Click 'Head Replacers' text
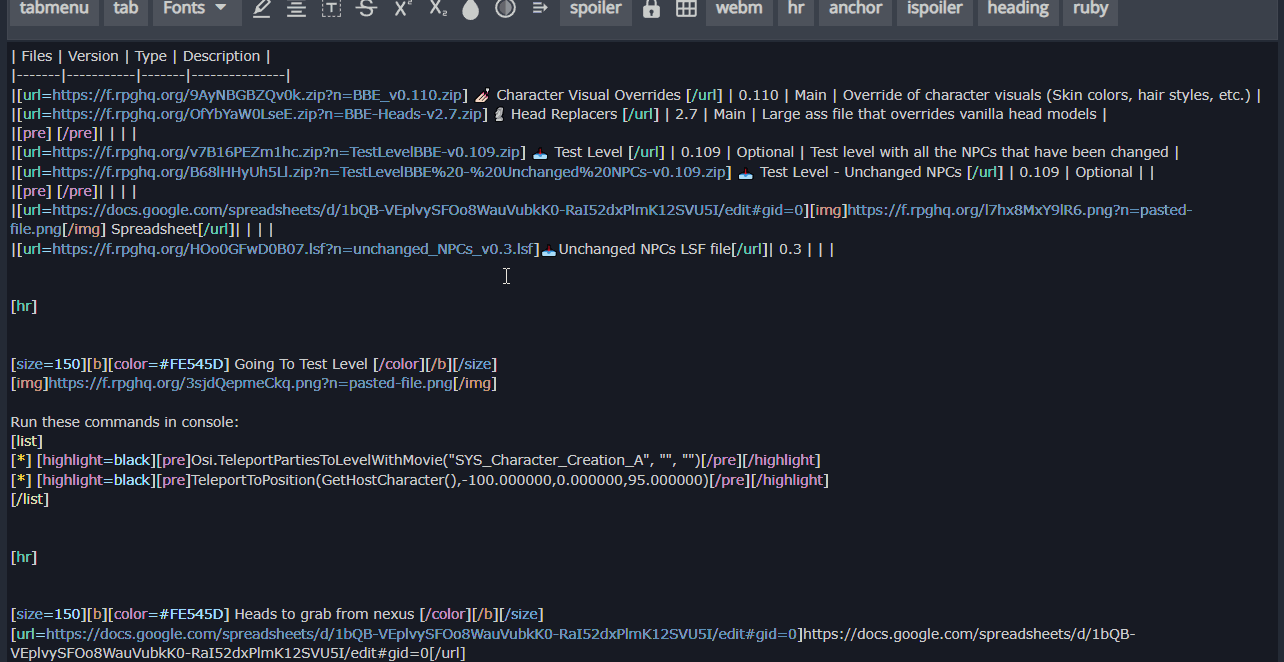Screen dimensions: 1284x662 click(564, 114)
